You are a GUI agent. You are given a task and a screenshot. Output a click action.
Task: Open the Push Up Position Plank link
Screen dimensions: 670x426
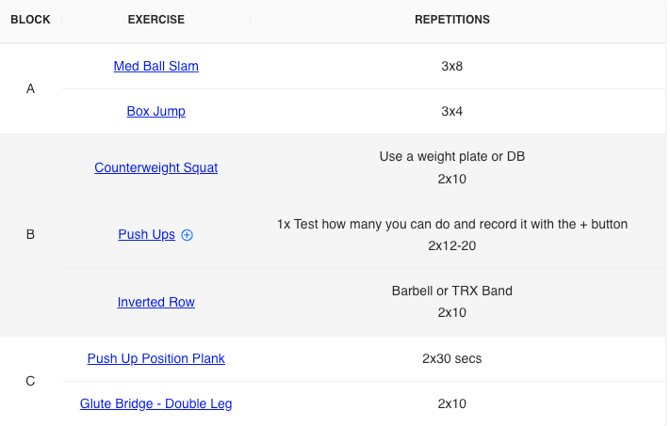(x=156, y=358)
